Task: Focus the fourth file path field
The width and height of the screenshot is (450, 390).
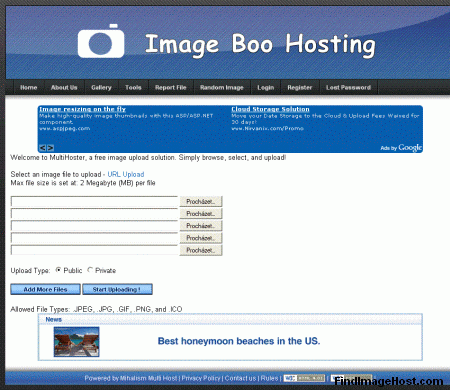Action: point(95,238)
